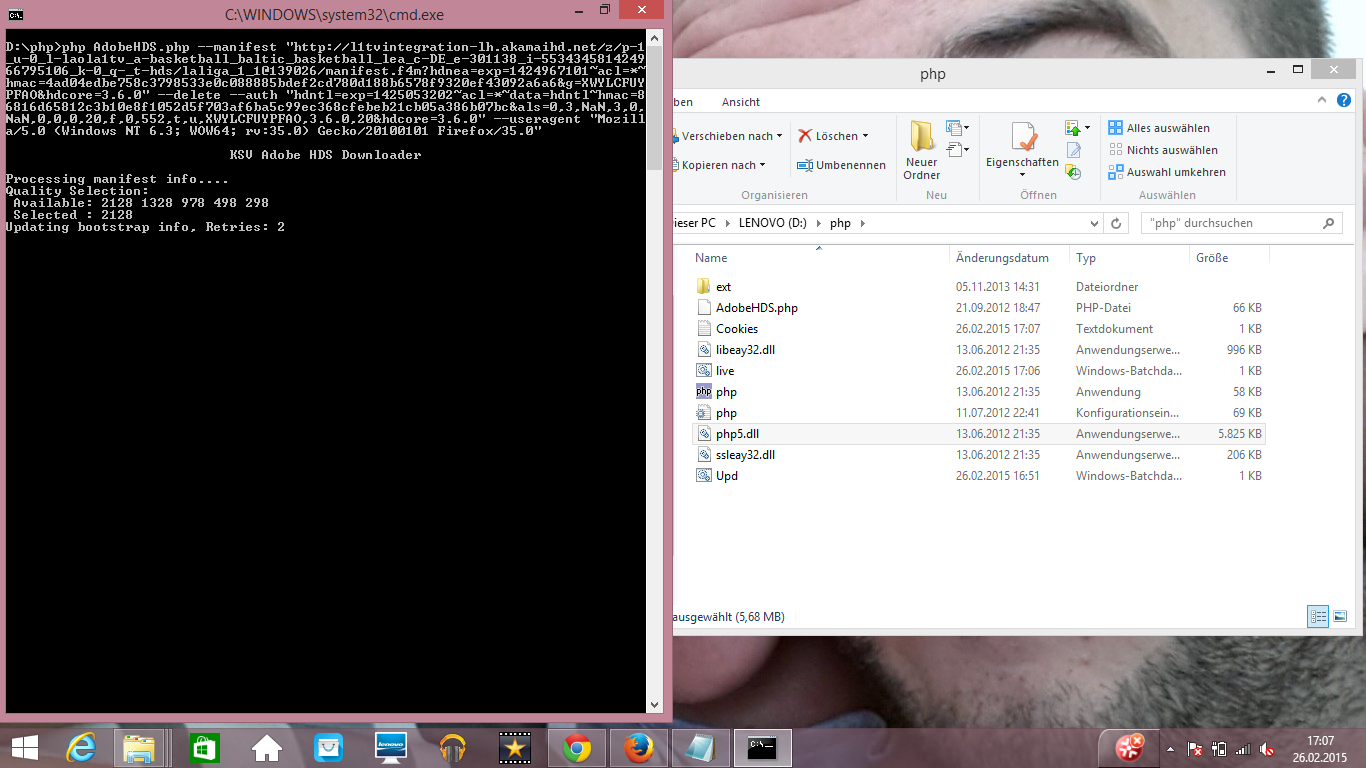Click the Windows Start button
The image size is (1366, 768).
[x=25, y=748]
